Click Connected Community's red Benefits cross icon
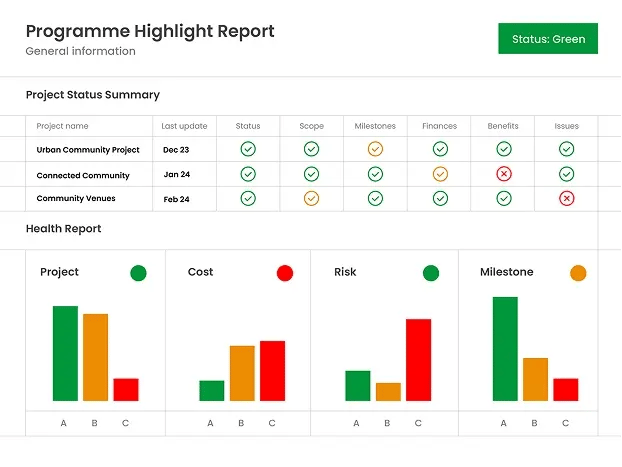The width and height of the screenshot is (622, 467). click(x=503, y=174)
